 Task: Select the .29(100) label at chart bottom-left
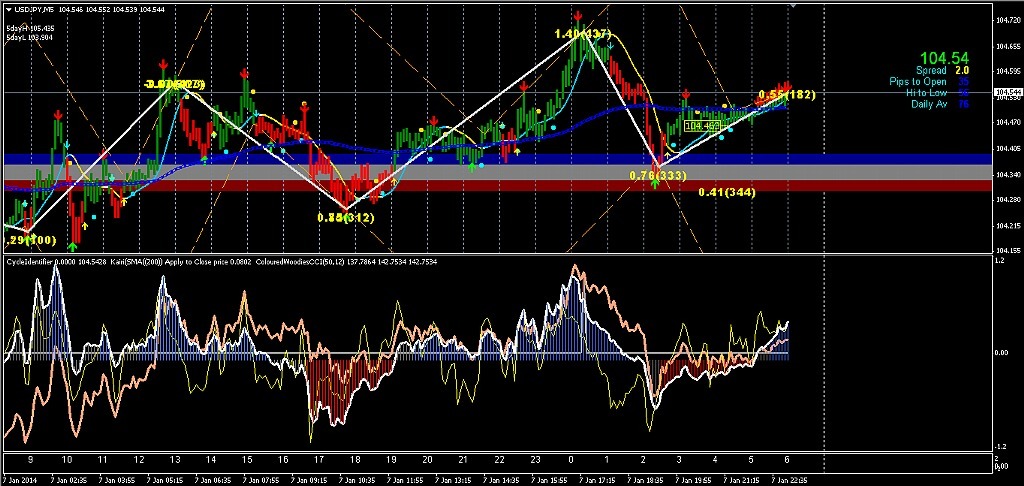pos(30,241)
